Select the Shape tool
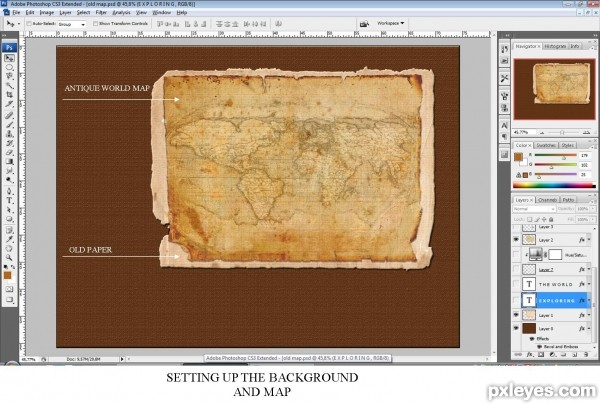The image size is (600, 404). tap(9, 219)
